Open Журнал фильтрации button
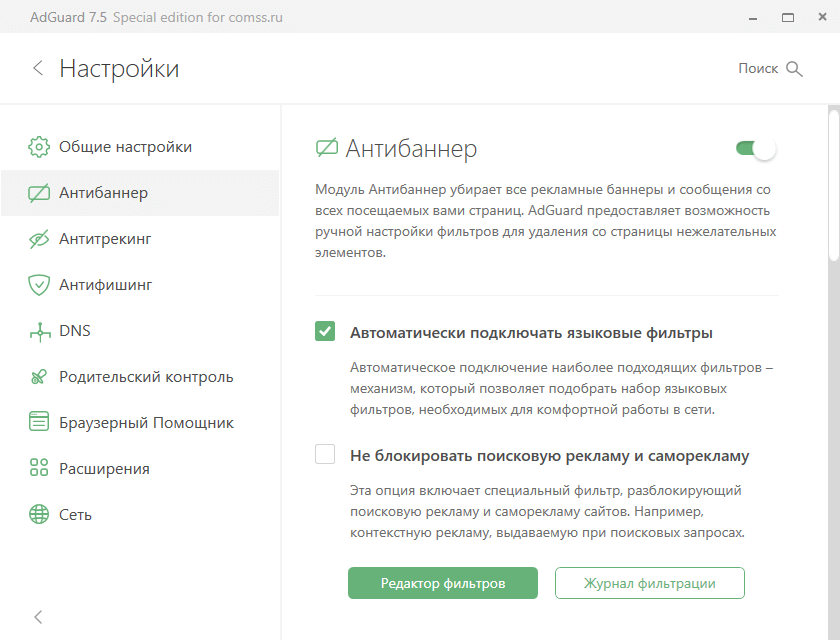 pos(650,583)
